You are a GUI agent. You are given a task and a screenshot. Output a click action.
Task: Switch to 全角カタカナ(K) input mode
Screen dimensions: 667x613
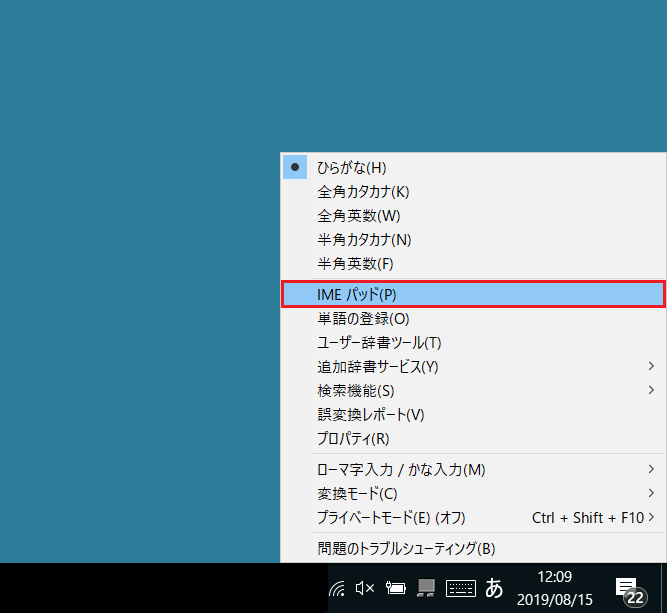(x=473, y=191)
